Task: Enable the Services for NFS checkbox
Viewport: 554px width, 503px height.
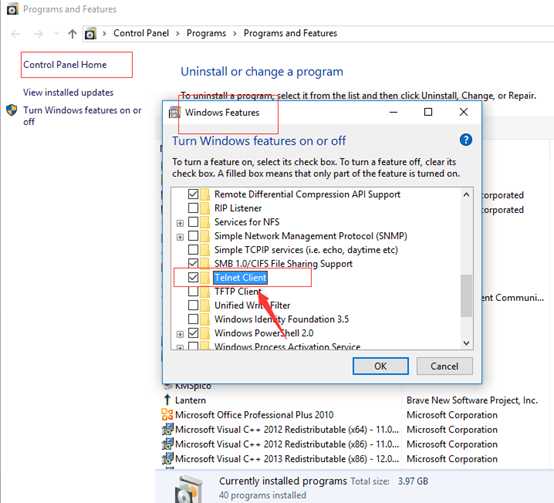Action: [x=193, y=222]
